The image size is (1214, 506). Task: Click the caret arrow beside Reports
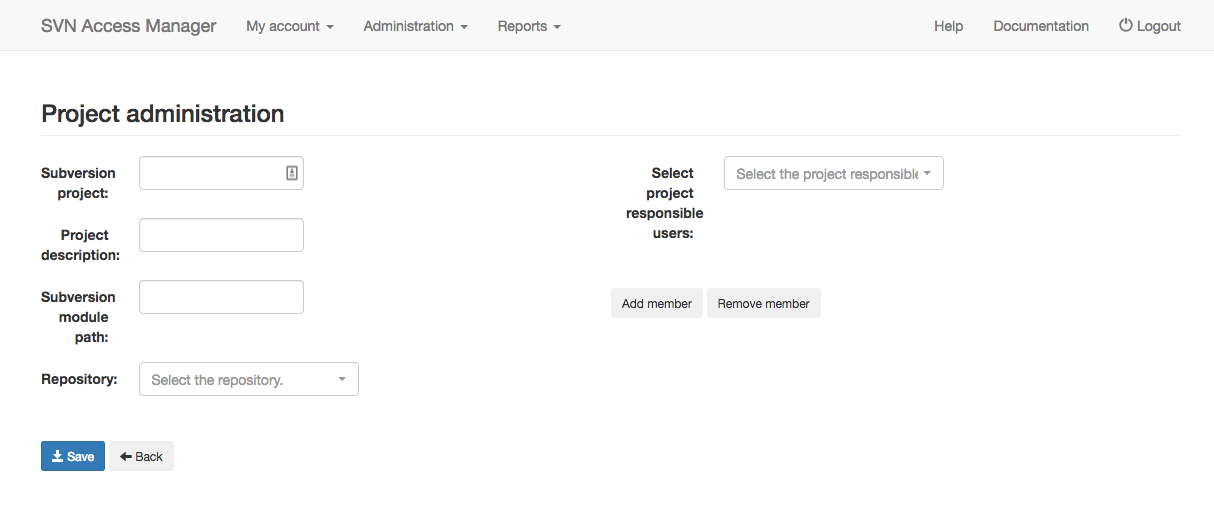click(x=557, y=27)
